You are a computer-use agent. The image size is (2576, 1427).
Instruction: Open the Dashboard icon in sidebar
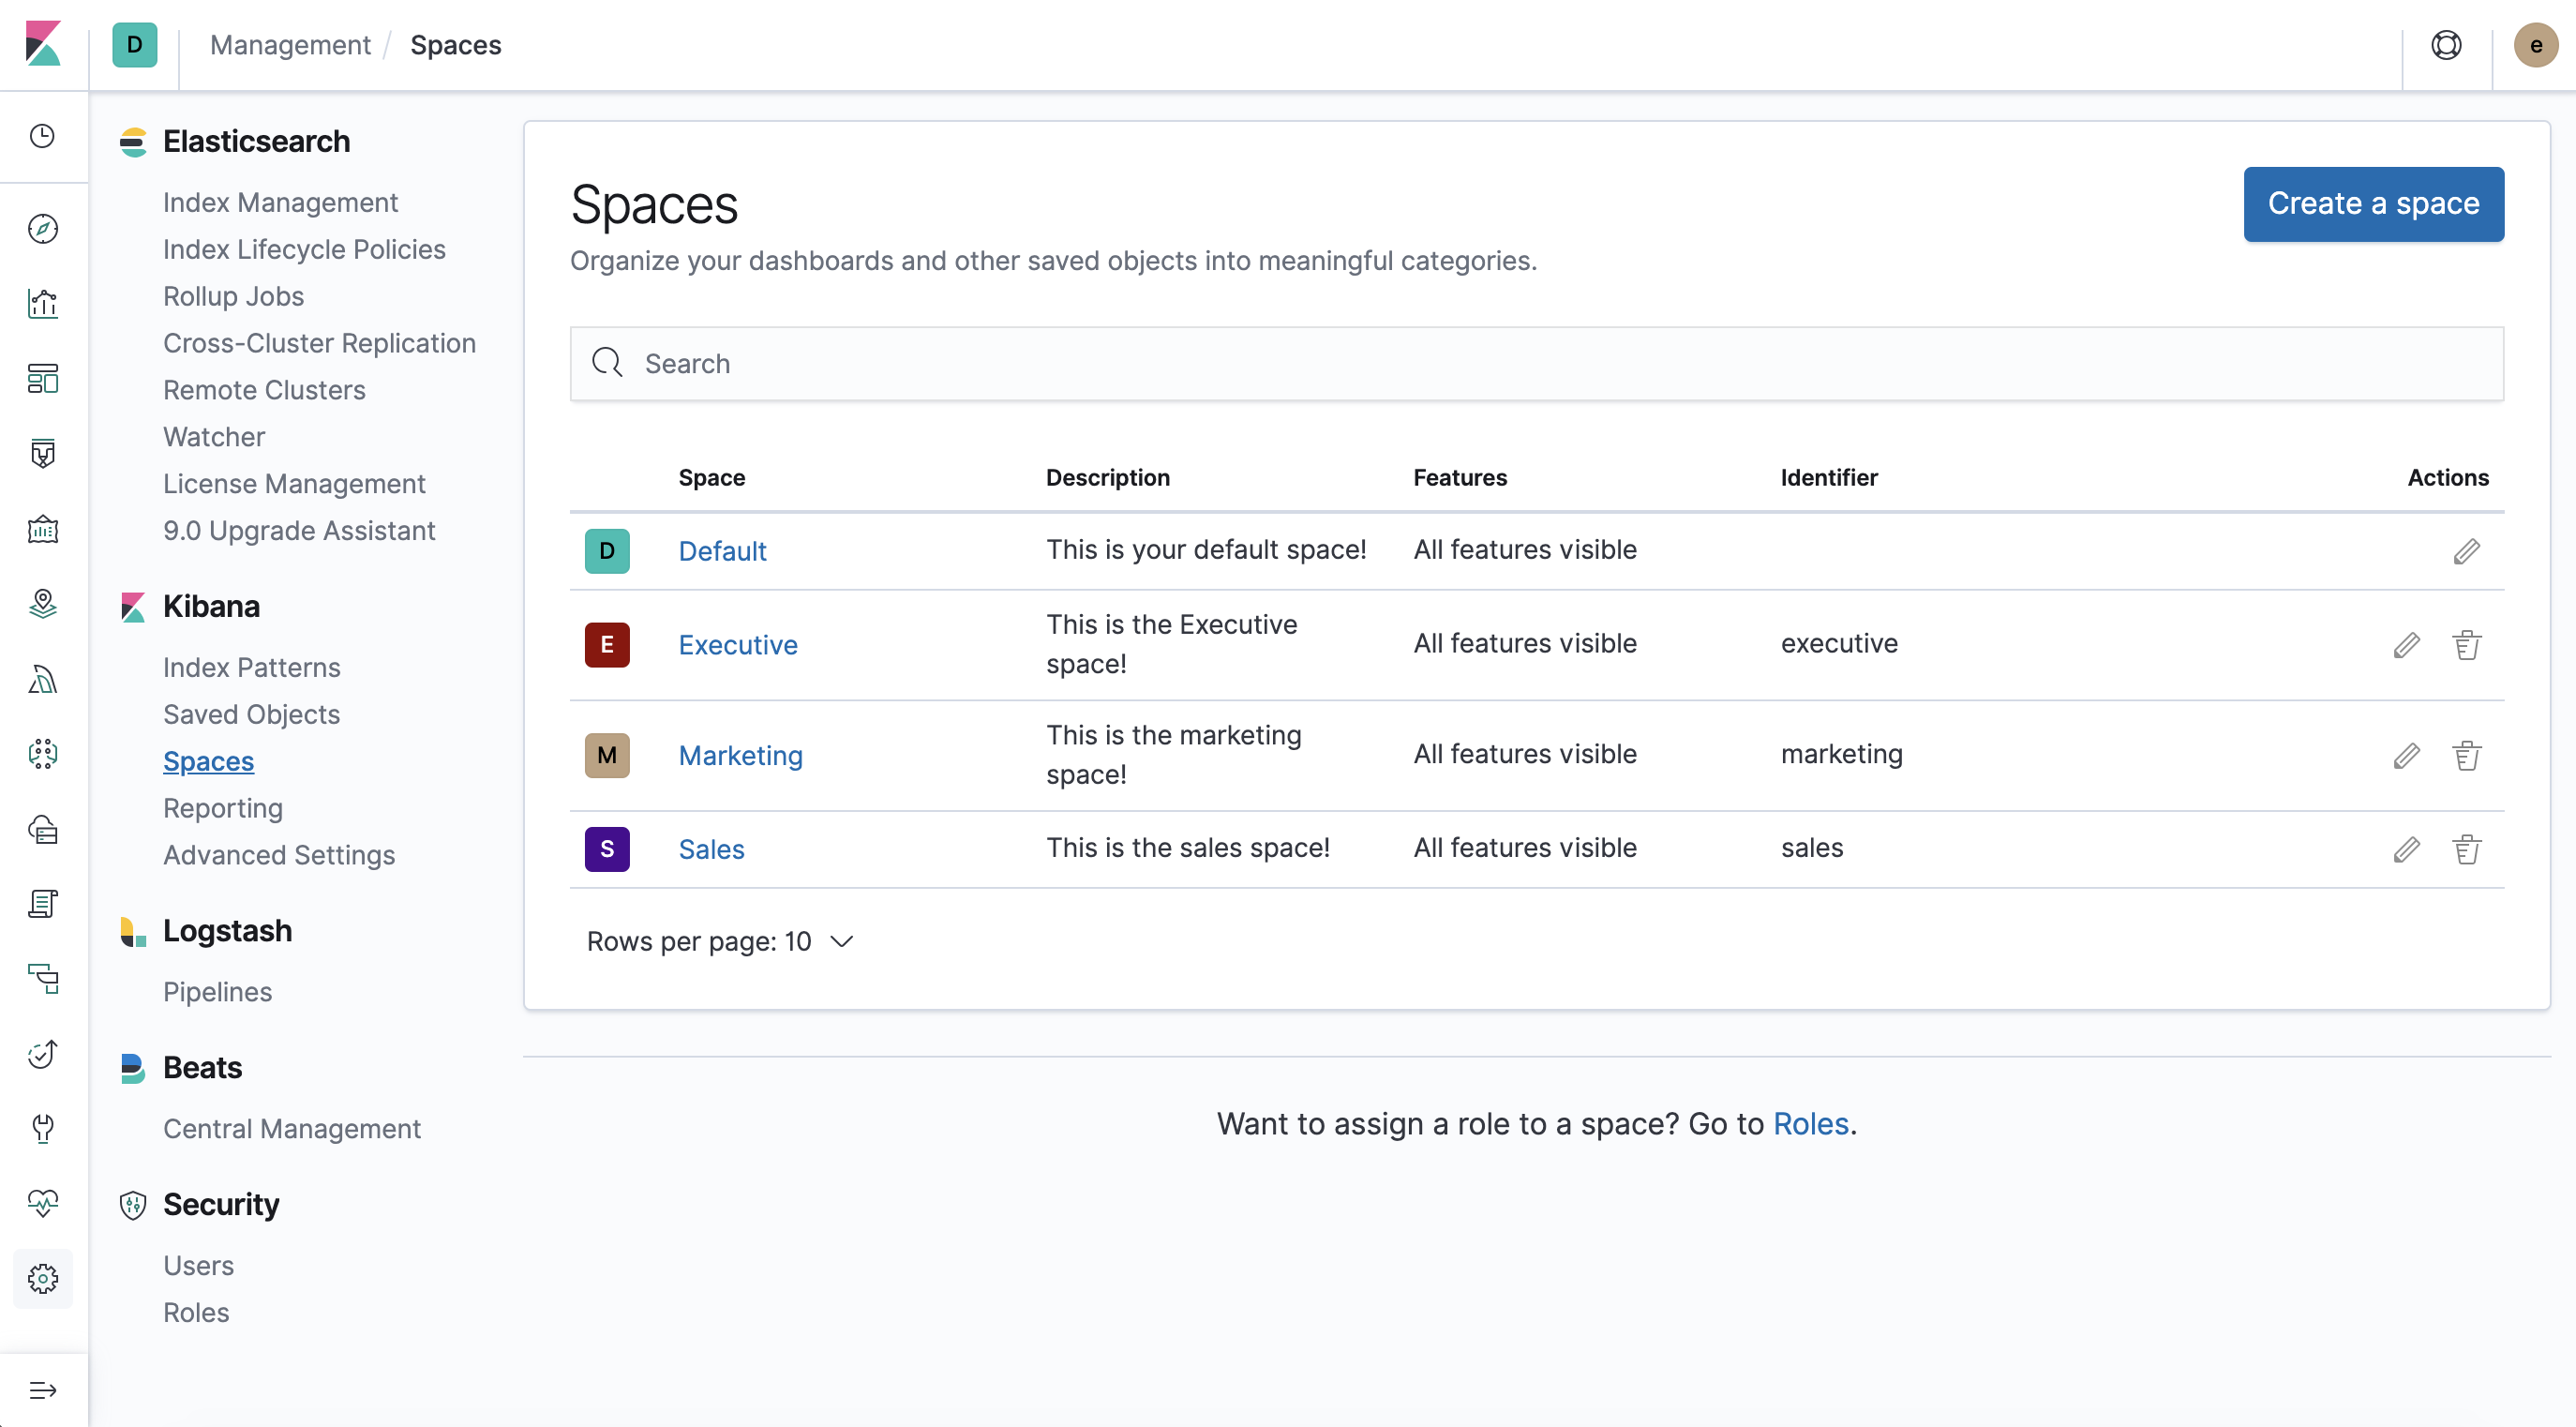[x=43, y=378]
